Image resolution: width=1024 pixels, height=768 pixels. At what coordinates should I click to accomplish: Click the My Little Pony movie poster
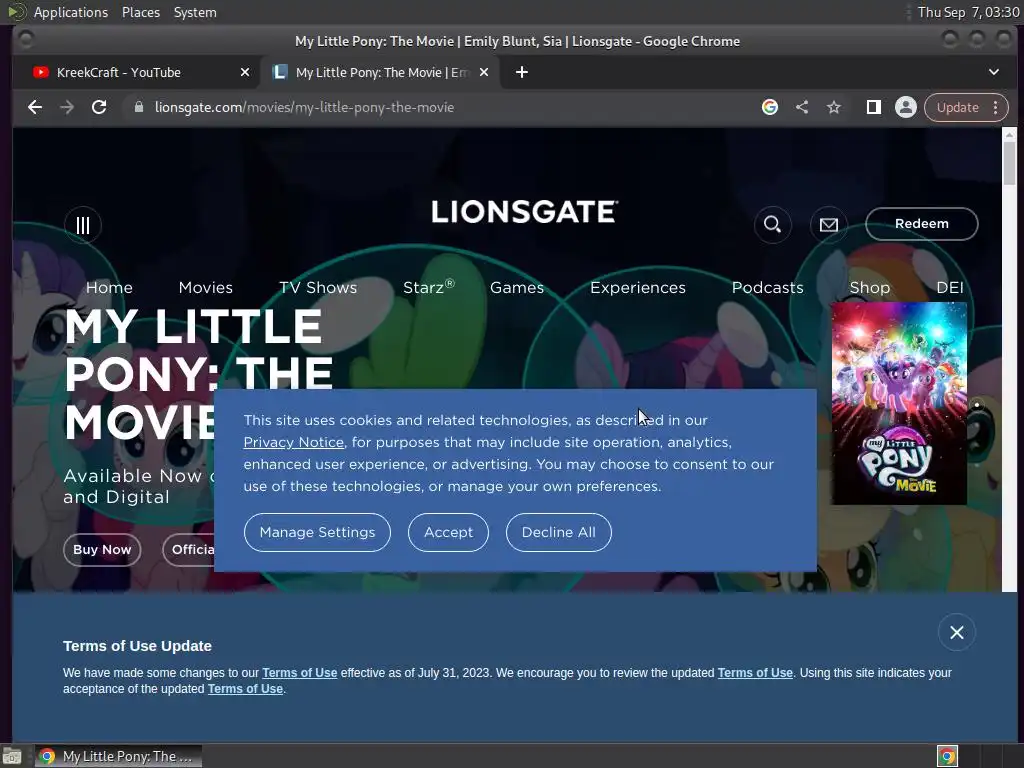tap(899, 404)
